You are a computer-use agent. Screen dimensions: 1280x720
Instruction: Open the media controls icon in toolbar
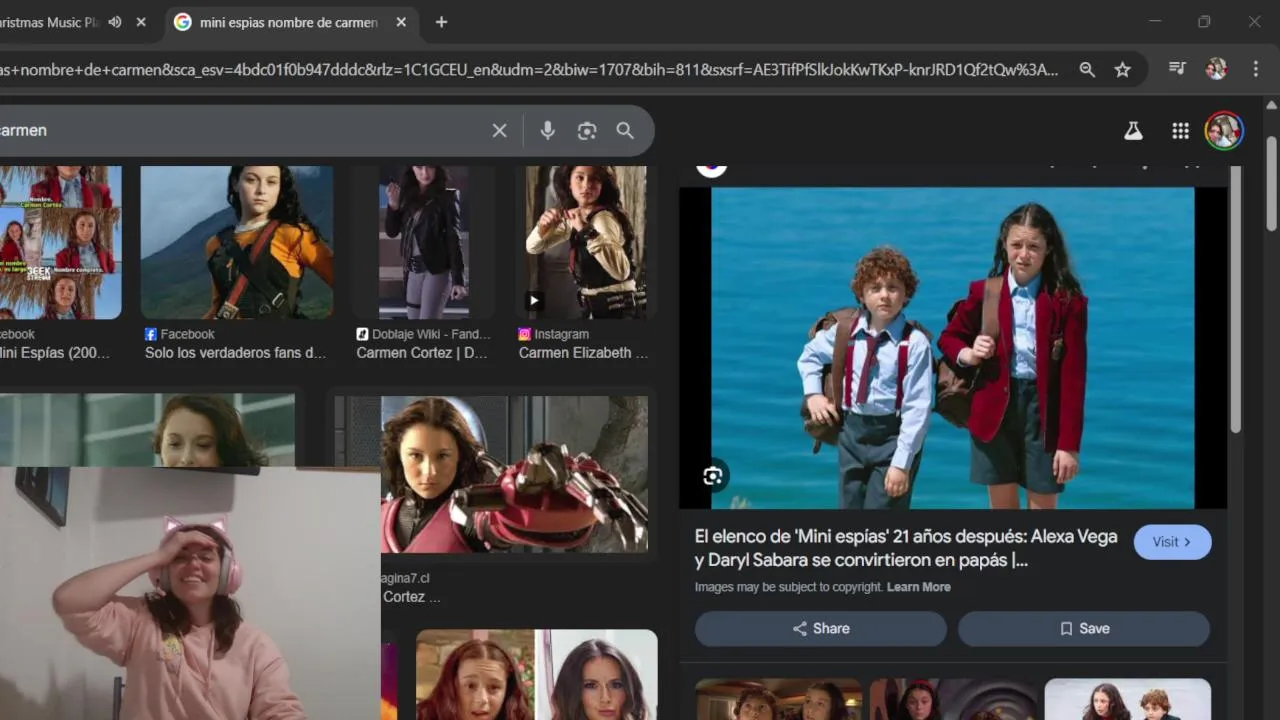(x=1177, y=69)
